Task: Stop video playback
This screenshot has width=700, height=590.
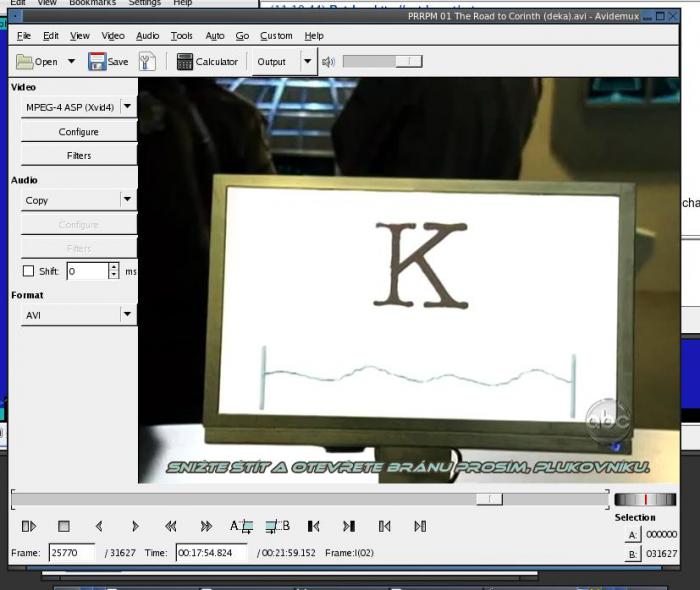Action: (64, 527)
